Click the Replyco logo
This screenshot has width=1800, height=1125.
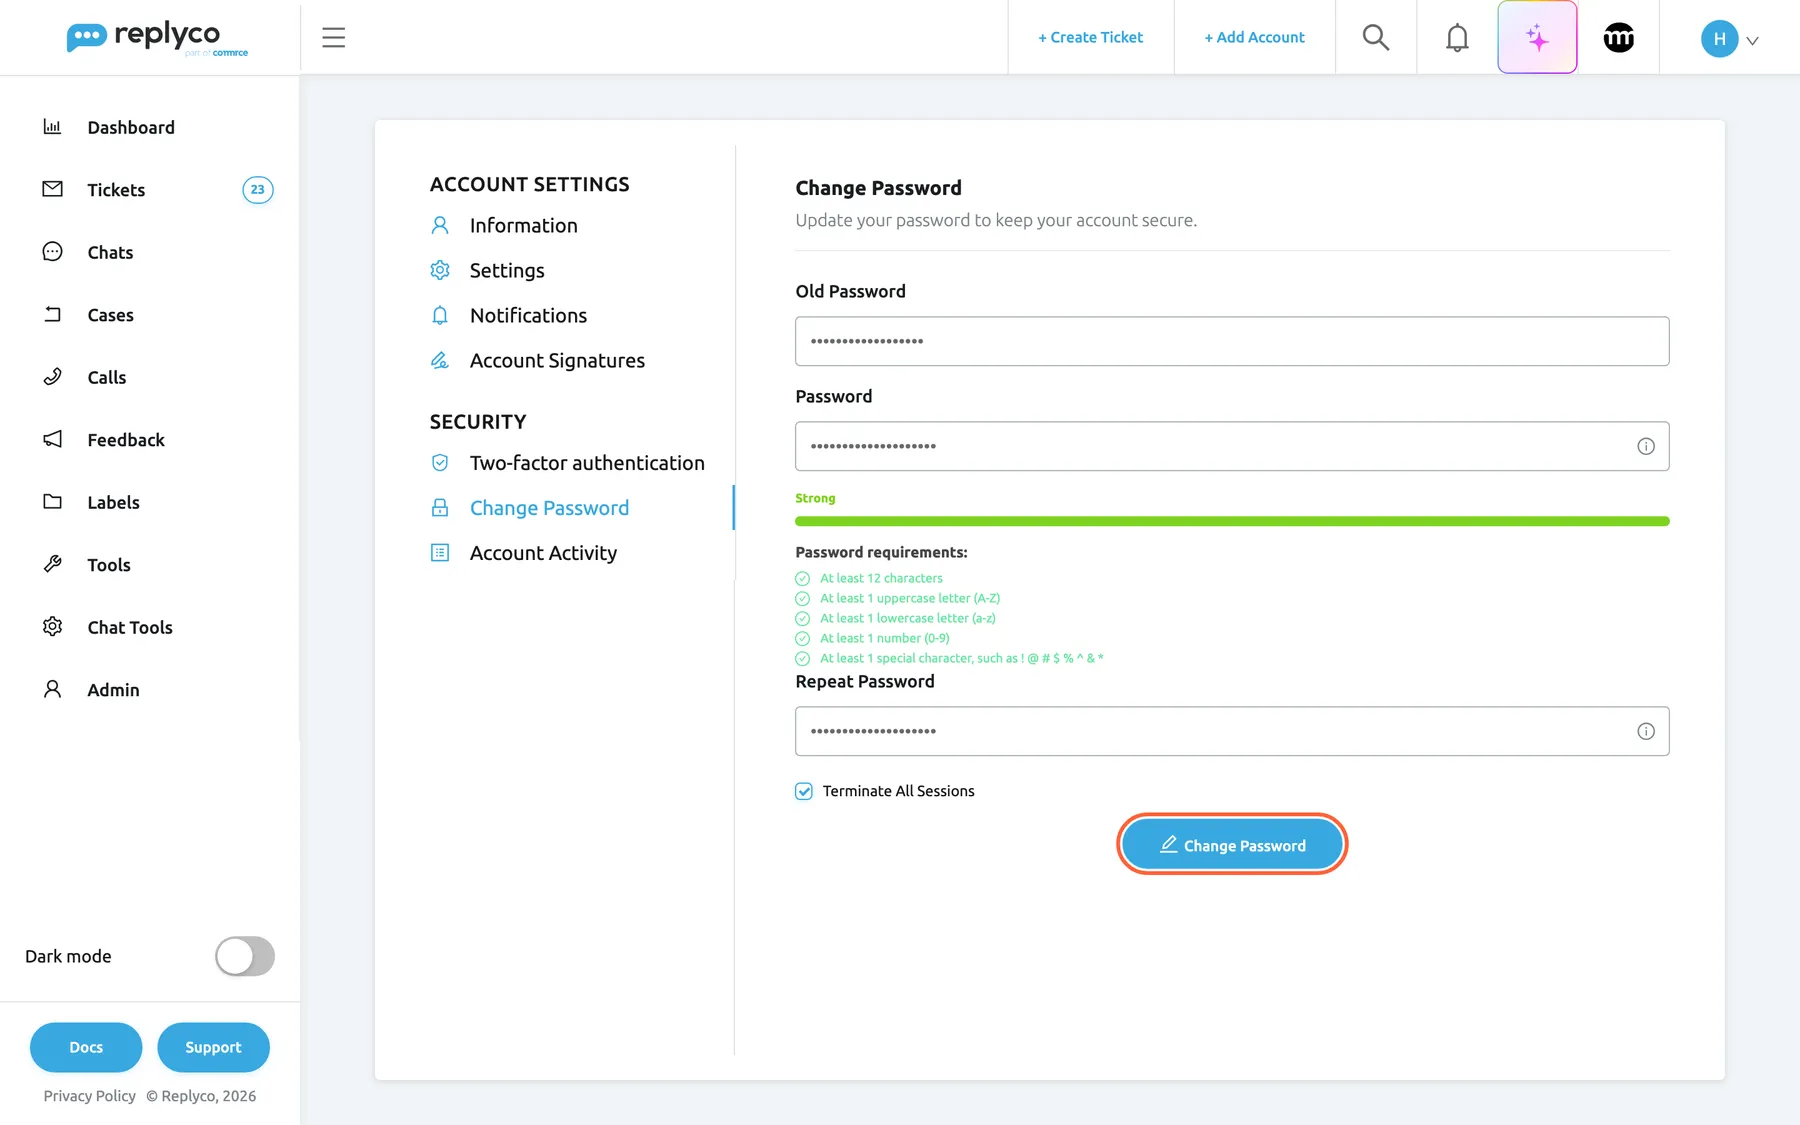157,38
